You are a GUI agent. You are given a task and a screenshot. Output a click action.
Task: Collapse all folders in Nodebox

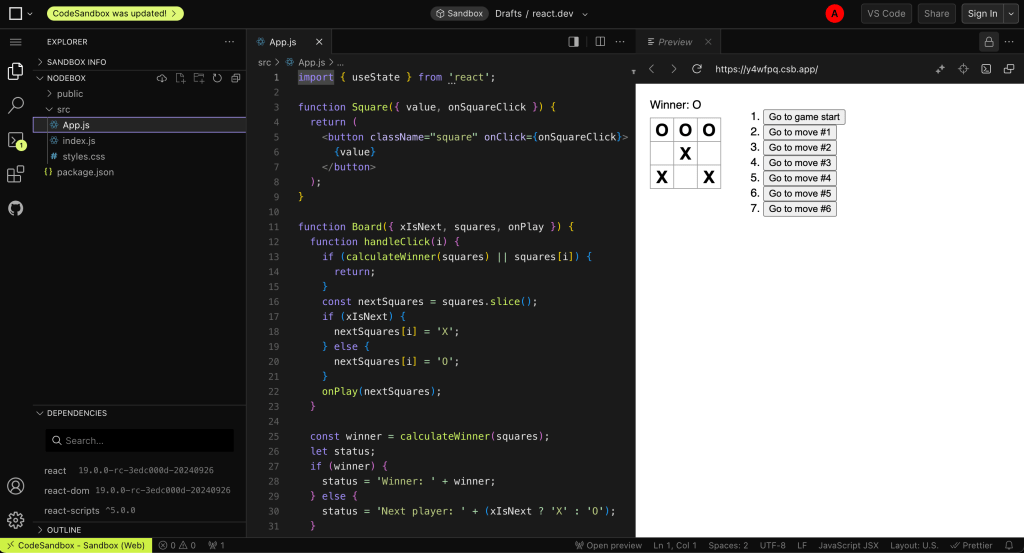[236, 78]
